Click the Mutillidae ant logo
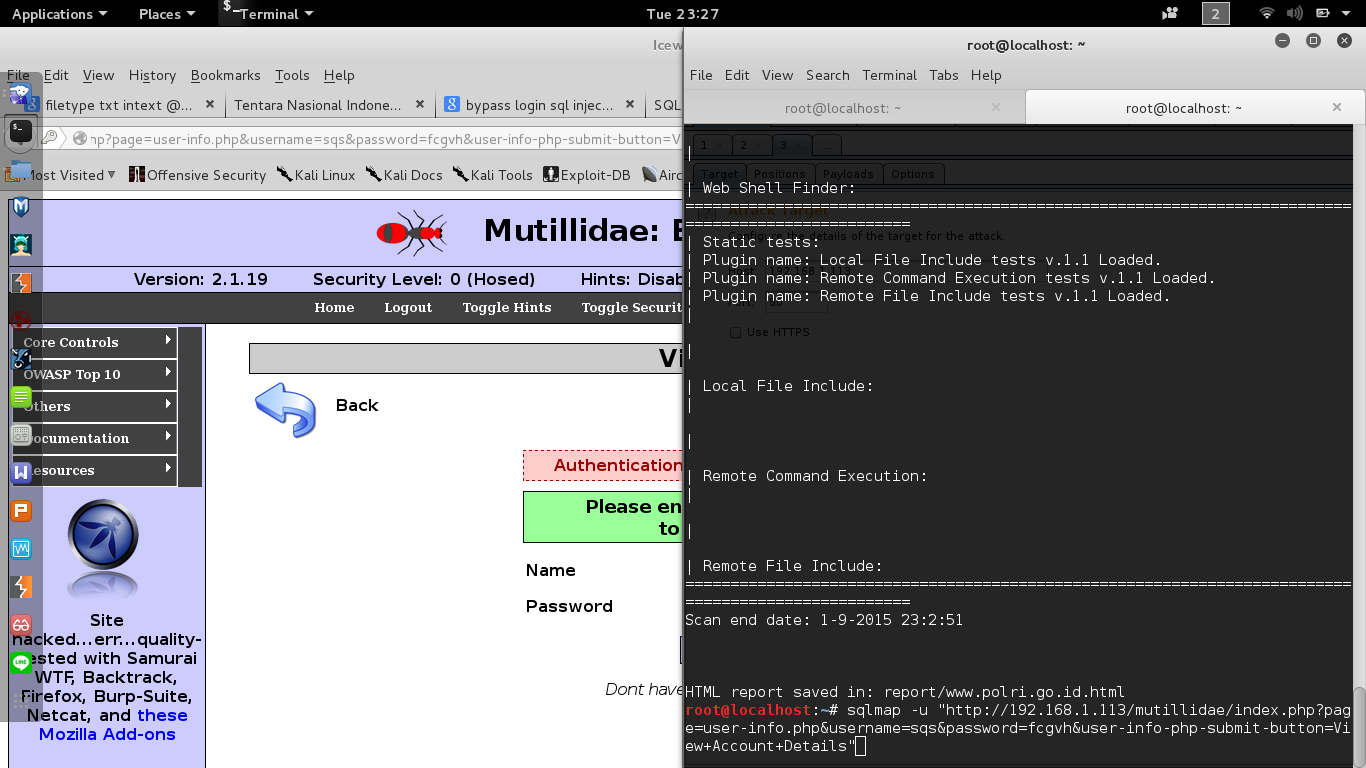This screenshot has width=1366, height=768. click(x=411, y=232)
